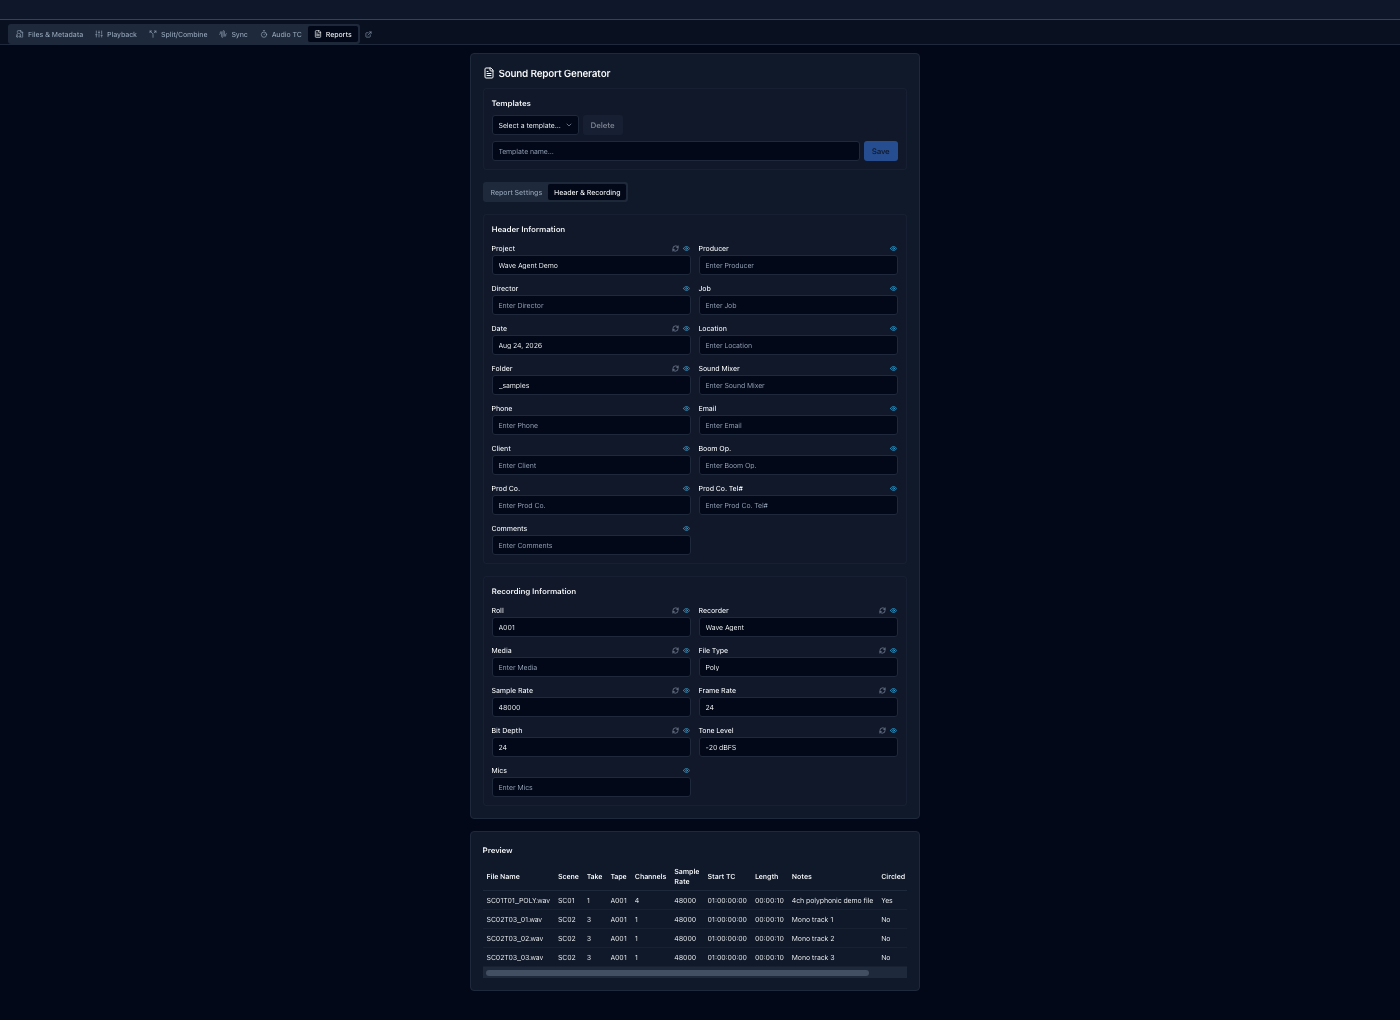
Task: Toggle visibility of the Comments field
Action: point(686,528)
